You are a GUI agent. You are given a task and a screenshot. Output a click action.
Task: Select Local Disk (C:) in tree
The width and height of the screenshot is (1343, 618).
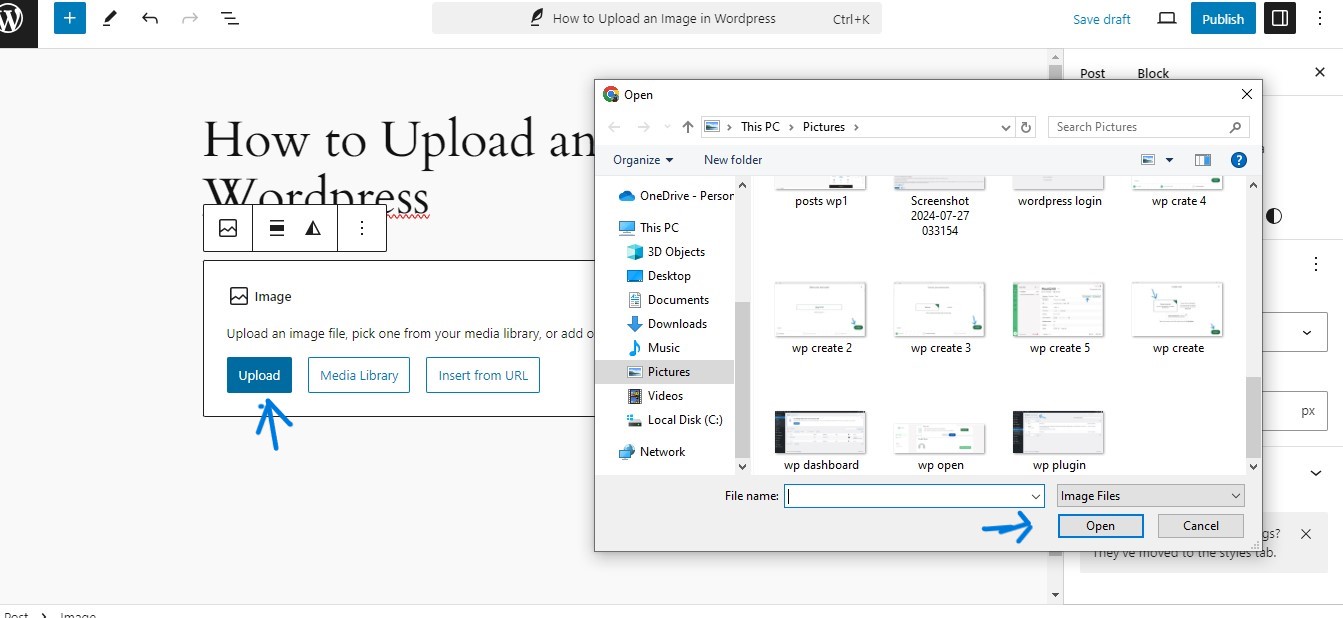click(x=675, y=419)
